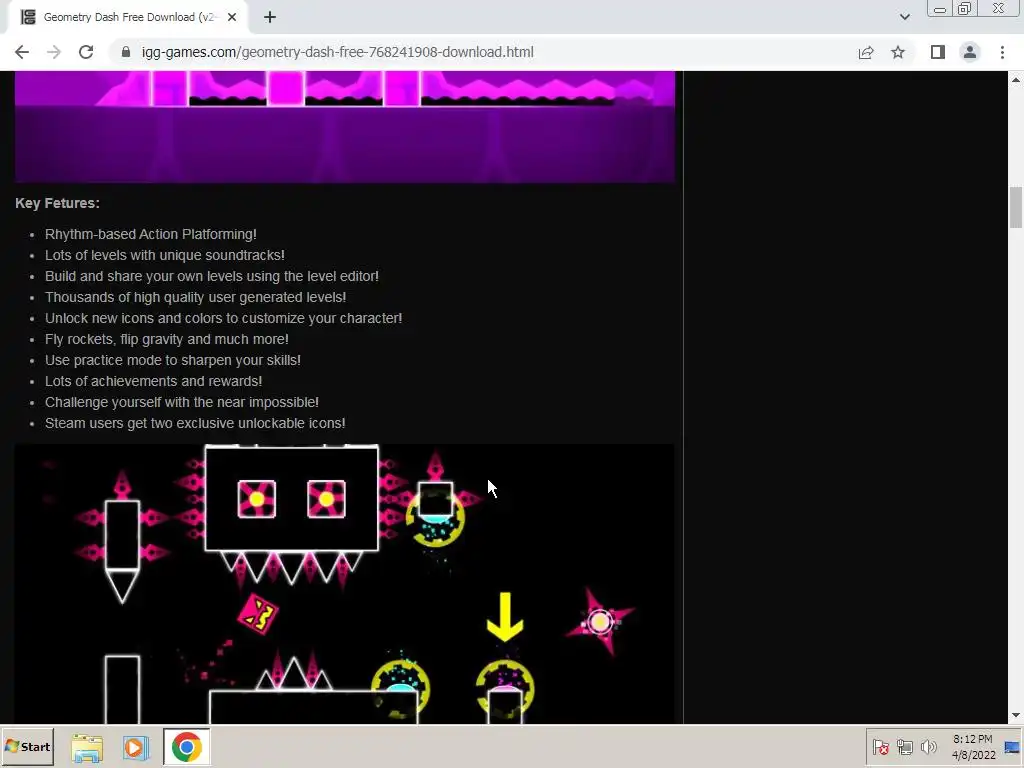The width and height of the screenshot is (1024, 768).
Task: Bookmark this page with star
Action: [898, 52]
